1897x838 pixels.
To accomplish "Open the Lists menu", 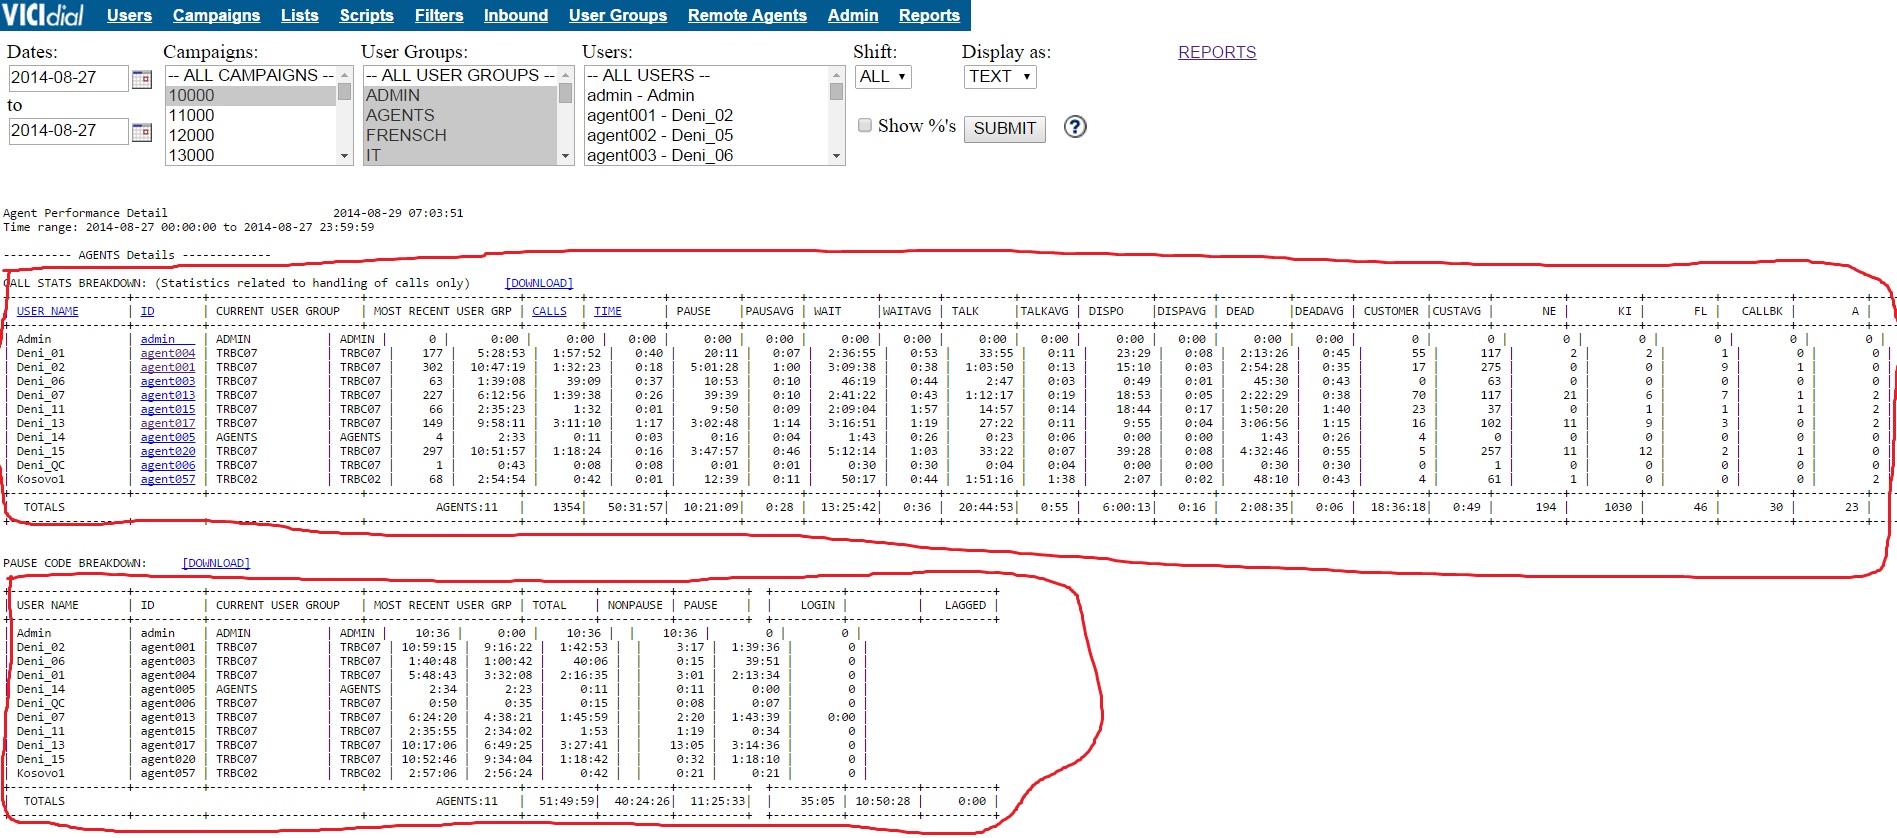I will [x=299, y=15].
